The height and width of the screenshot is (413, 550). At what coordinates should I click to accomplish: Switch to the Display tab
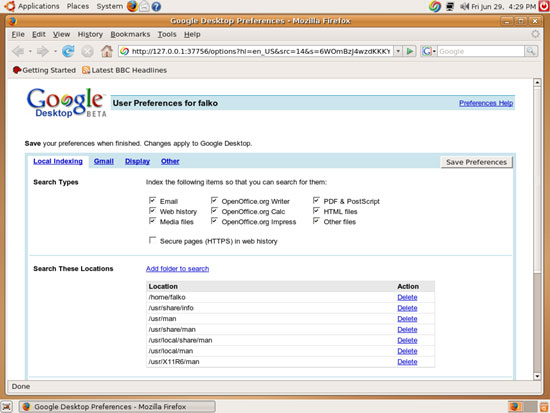pos(138,161)
